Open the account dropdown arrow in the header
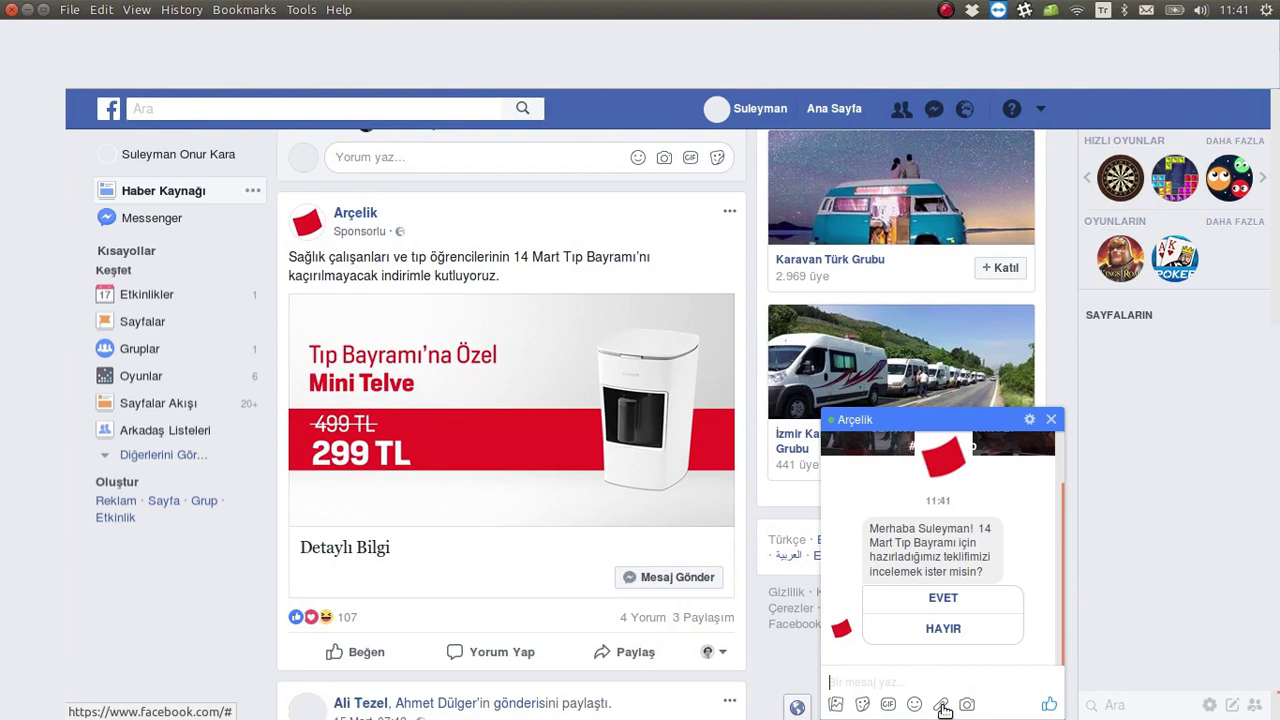Screen dimensions: 1280x720 1041,109
